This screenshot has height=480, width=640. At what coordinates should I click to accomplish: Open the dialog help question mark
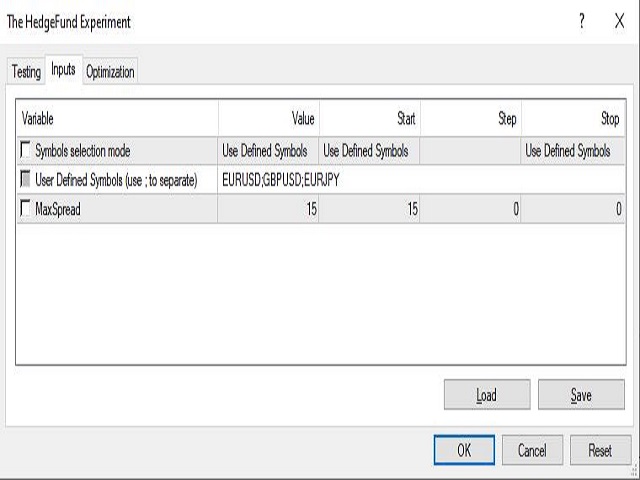point(582,21)
